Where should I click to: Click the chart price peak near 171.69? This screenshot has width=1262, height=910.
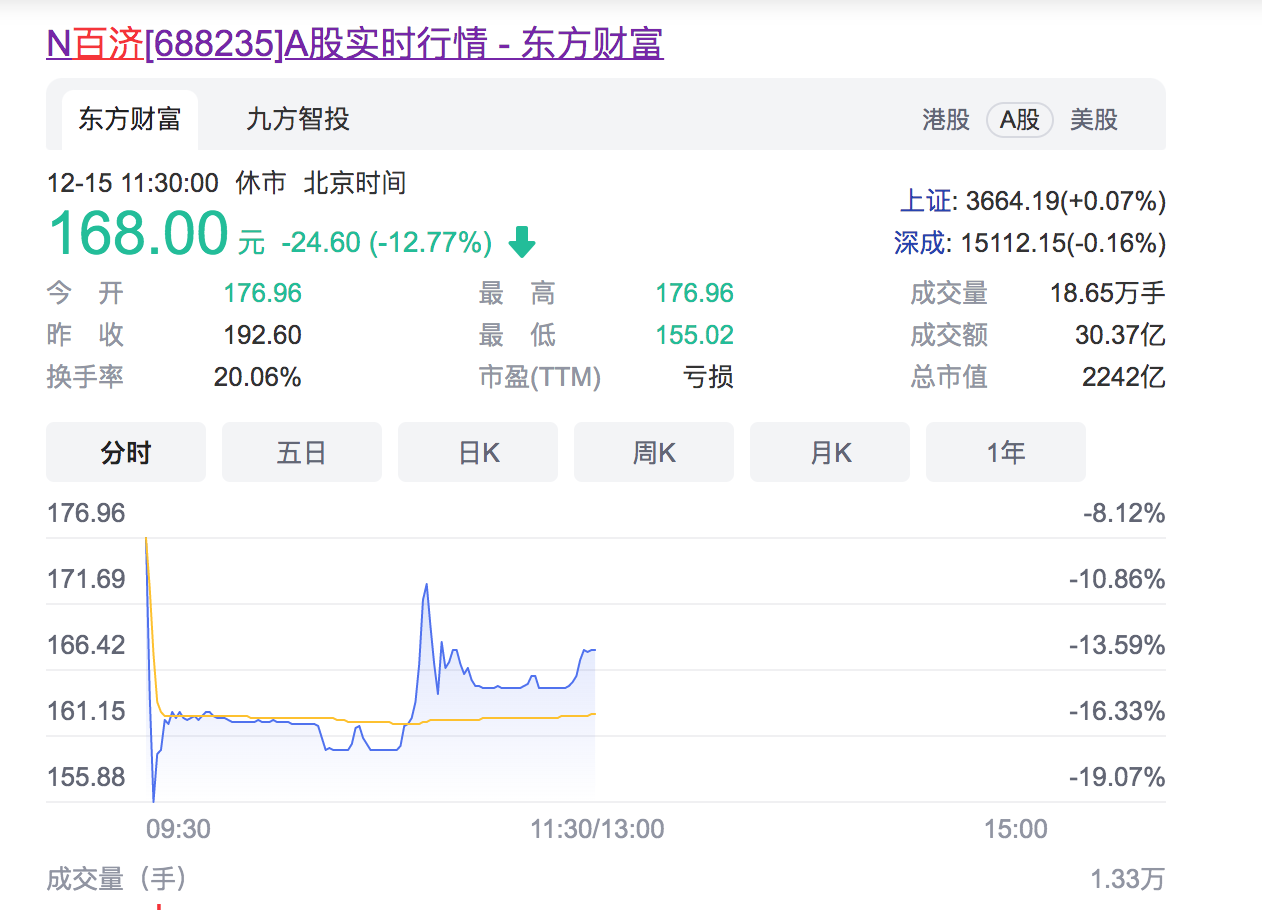[x=426, y=584]
